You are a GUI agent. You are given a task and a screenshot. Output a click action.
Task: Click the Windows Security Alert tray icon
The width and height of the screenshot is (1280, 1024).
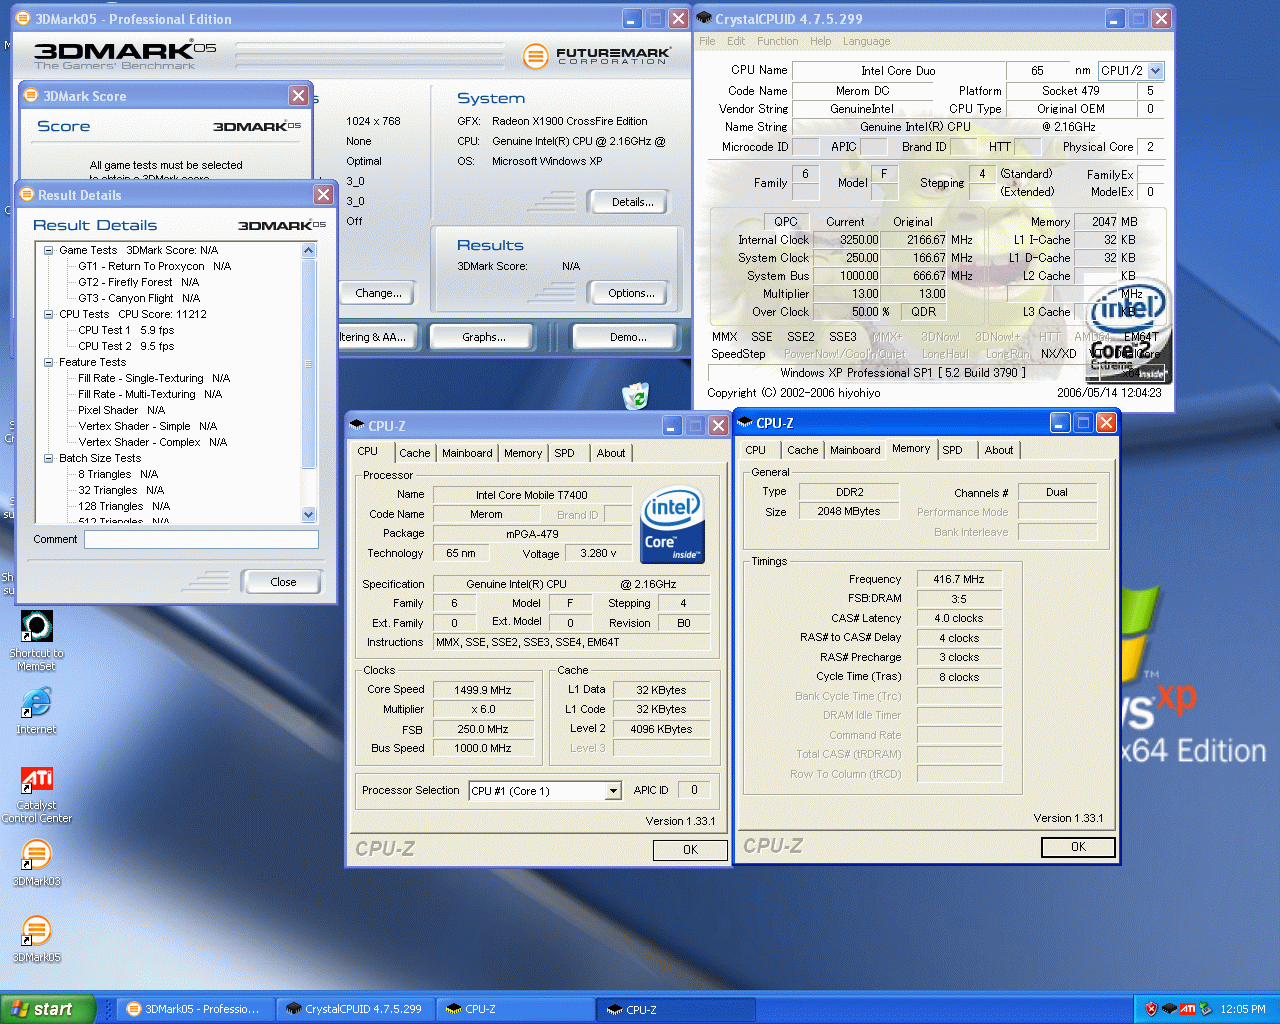pyautogui.click(x=1151, y=1009)
